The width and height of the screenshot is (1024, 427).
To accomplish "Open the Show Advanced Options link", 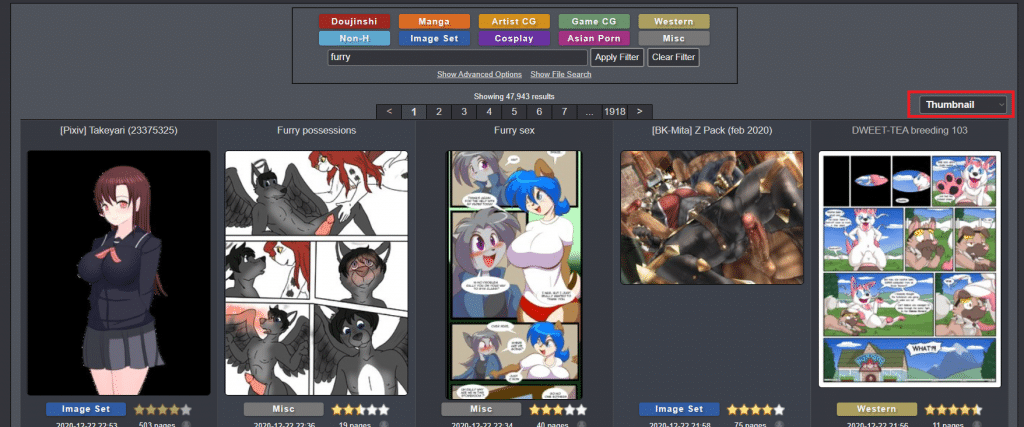I will pos(479,74).
